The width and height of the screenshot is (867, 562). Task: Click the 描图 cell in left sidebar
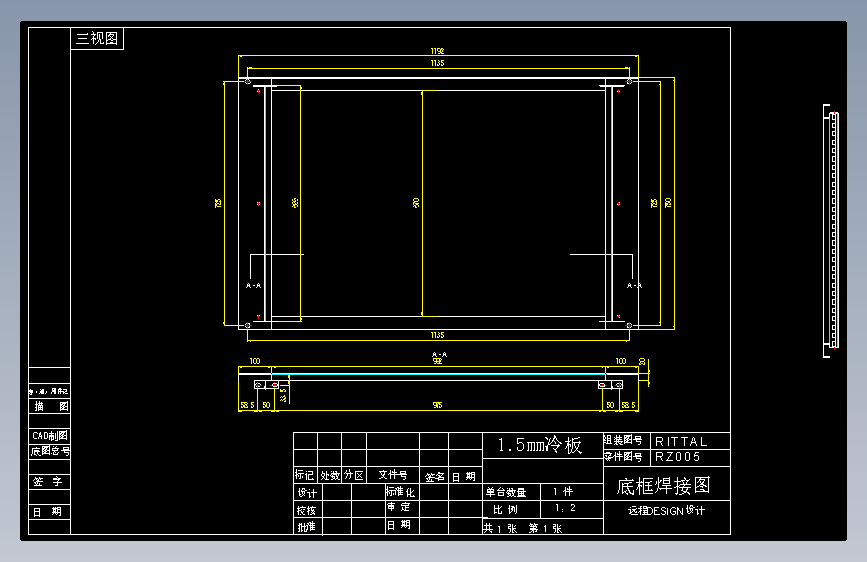50,407
